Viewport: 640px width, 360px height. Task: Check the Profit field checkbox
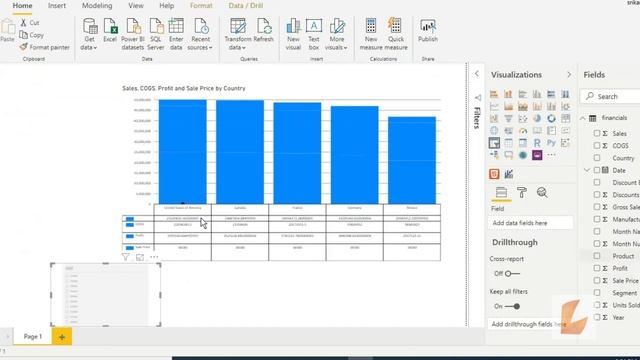coord(597,268)
